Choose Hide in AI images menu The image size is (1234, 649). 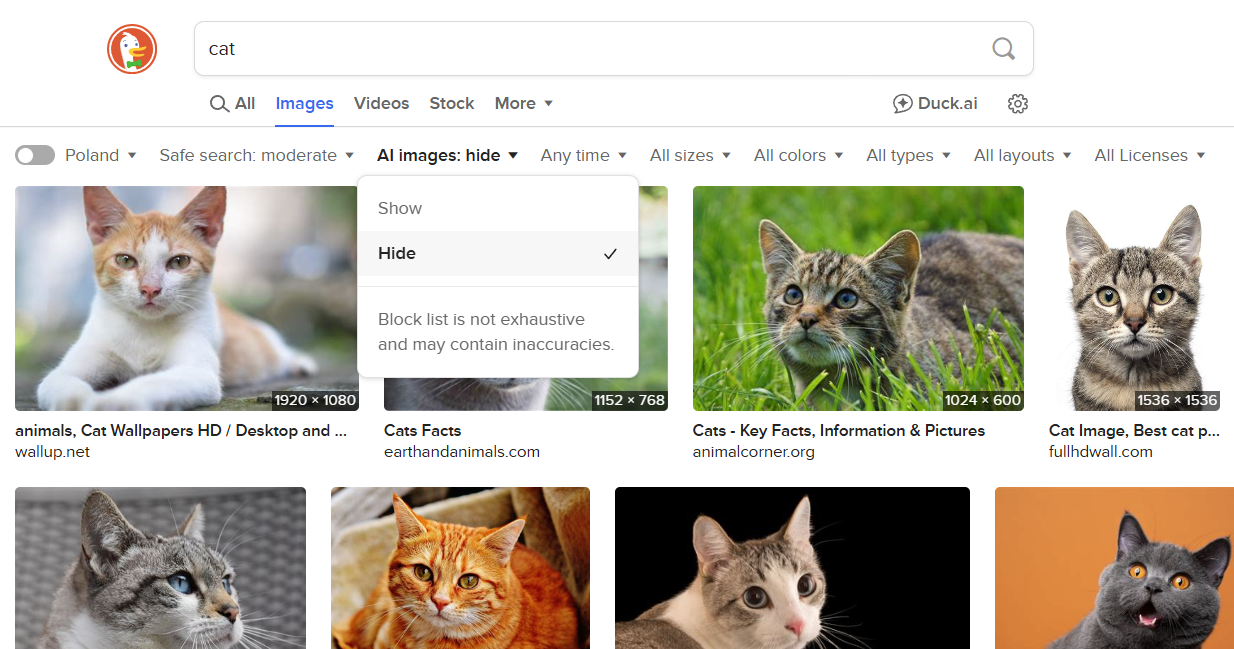(498, 253)
